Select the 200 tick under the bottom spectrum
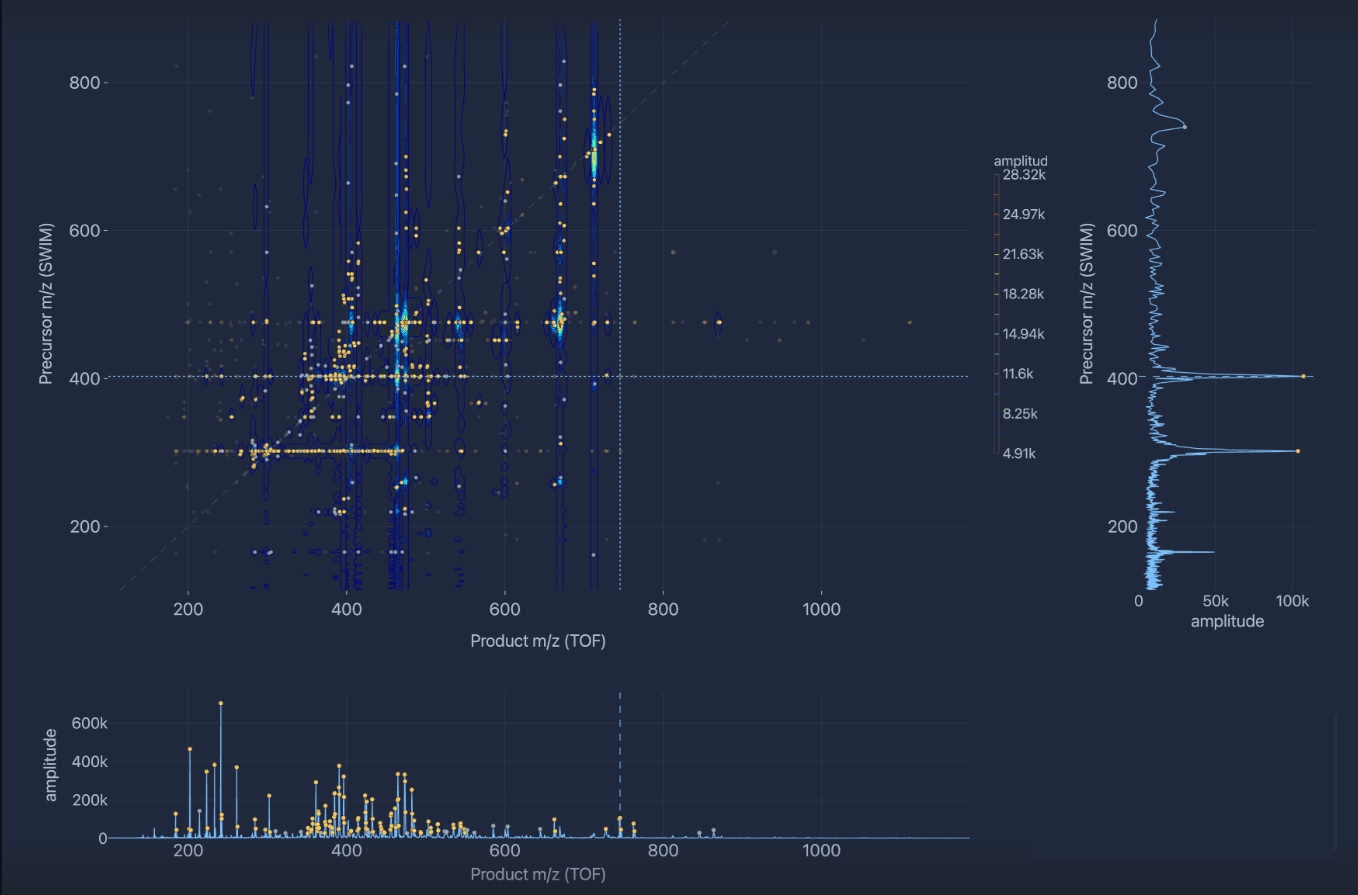Image resolution: width=1358 pixels, height=895 pixels. tap(188, 850)
